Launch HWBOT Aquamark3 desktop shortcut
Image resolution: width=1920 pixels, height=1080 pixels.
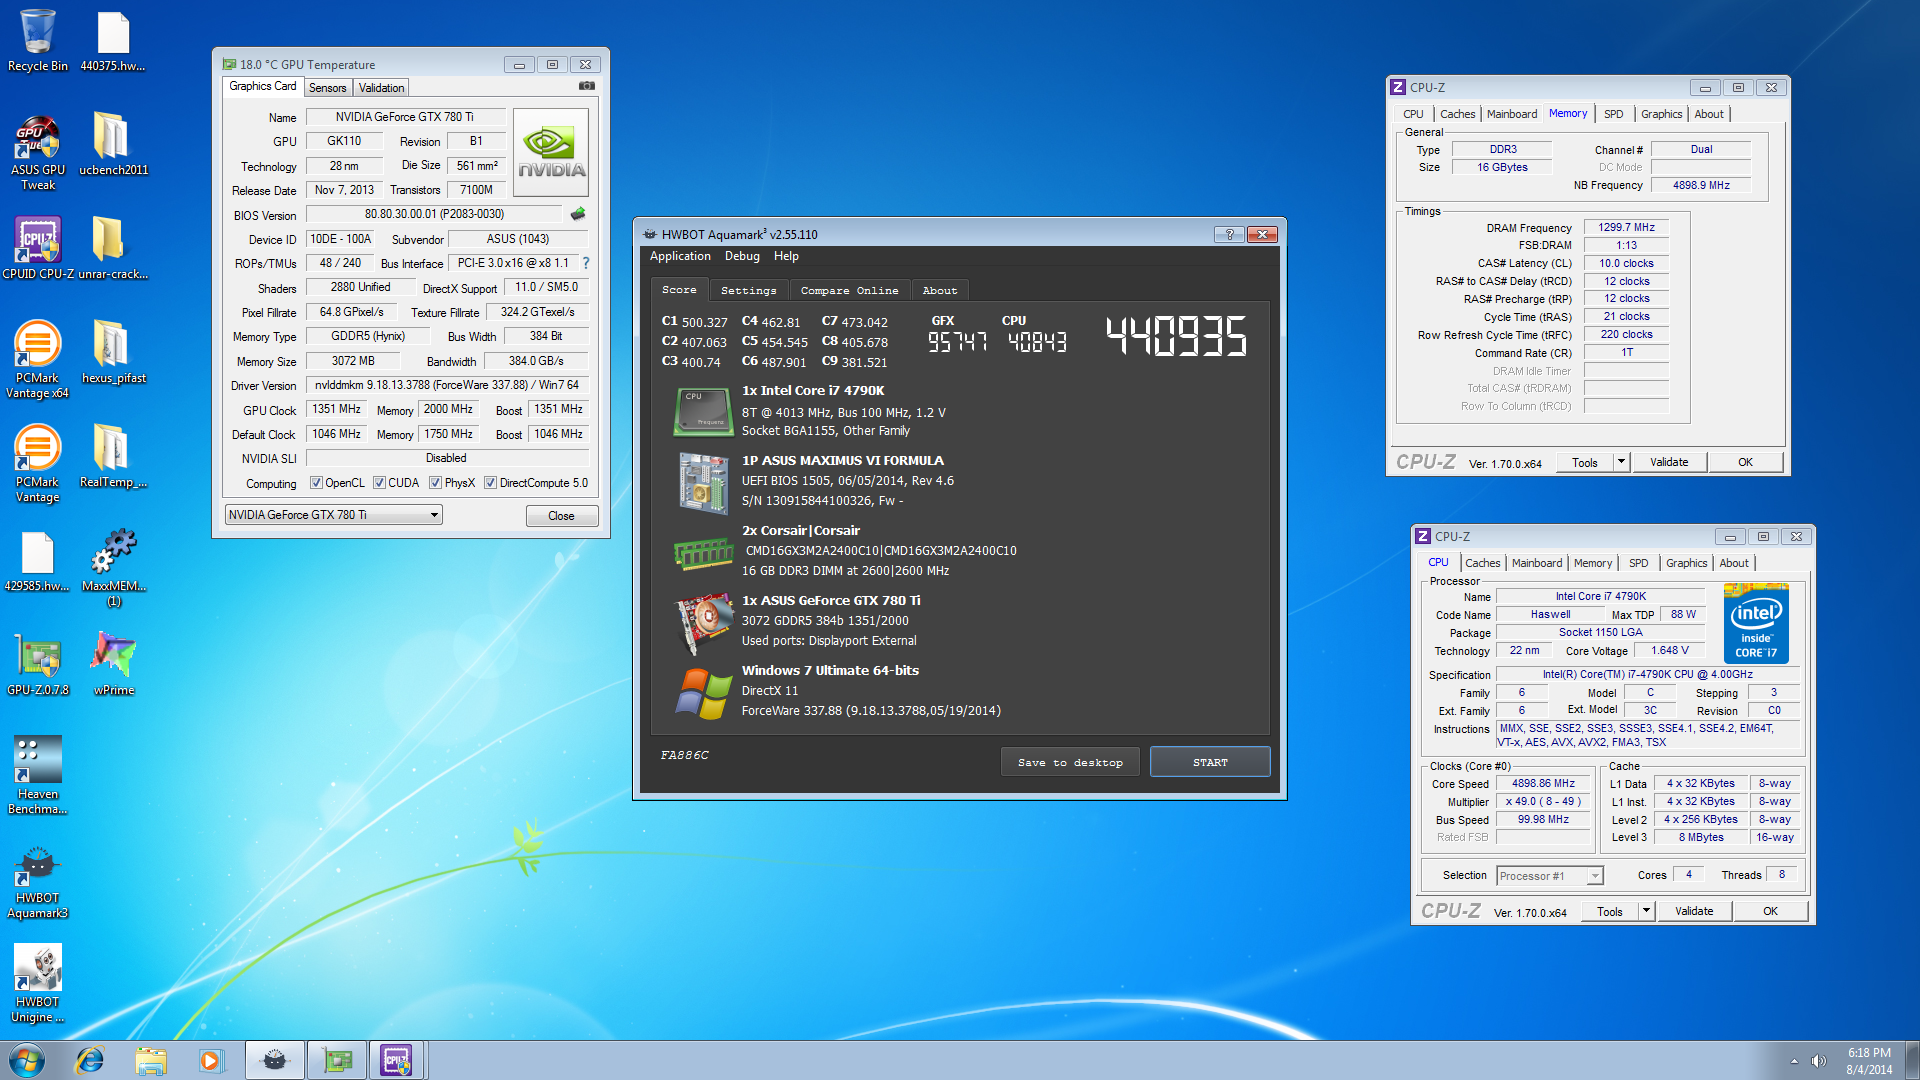point(38,884)
